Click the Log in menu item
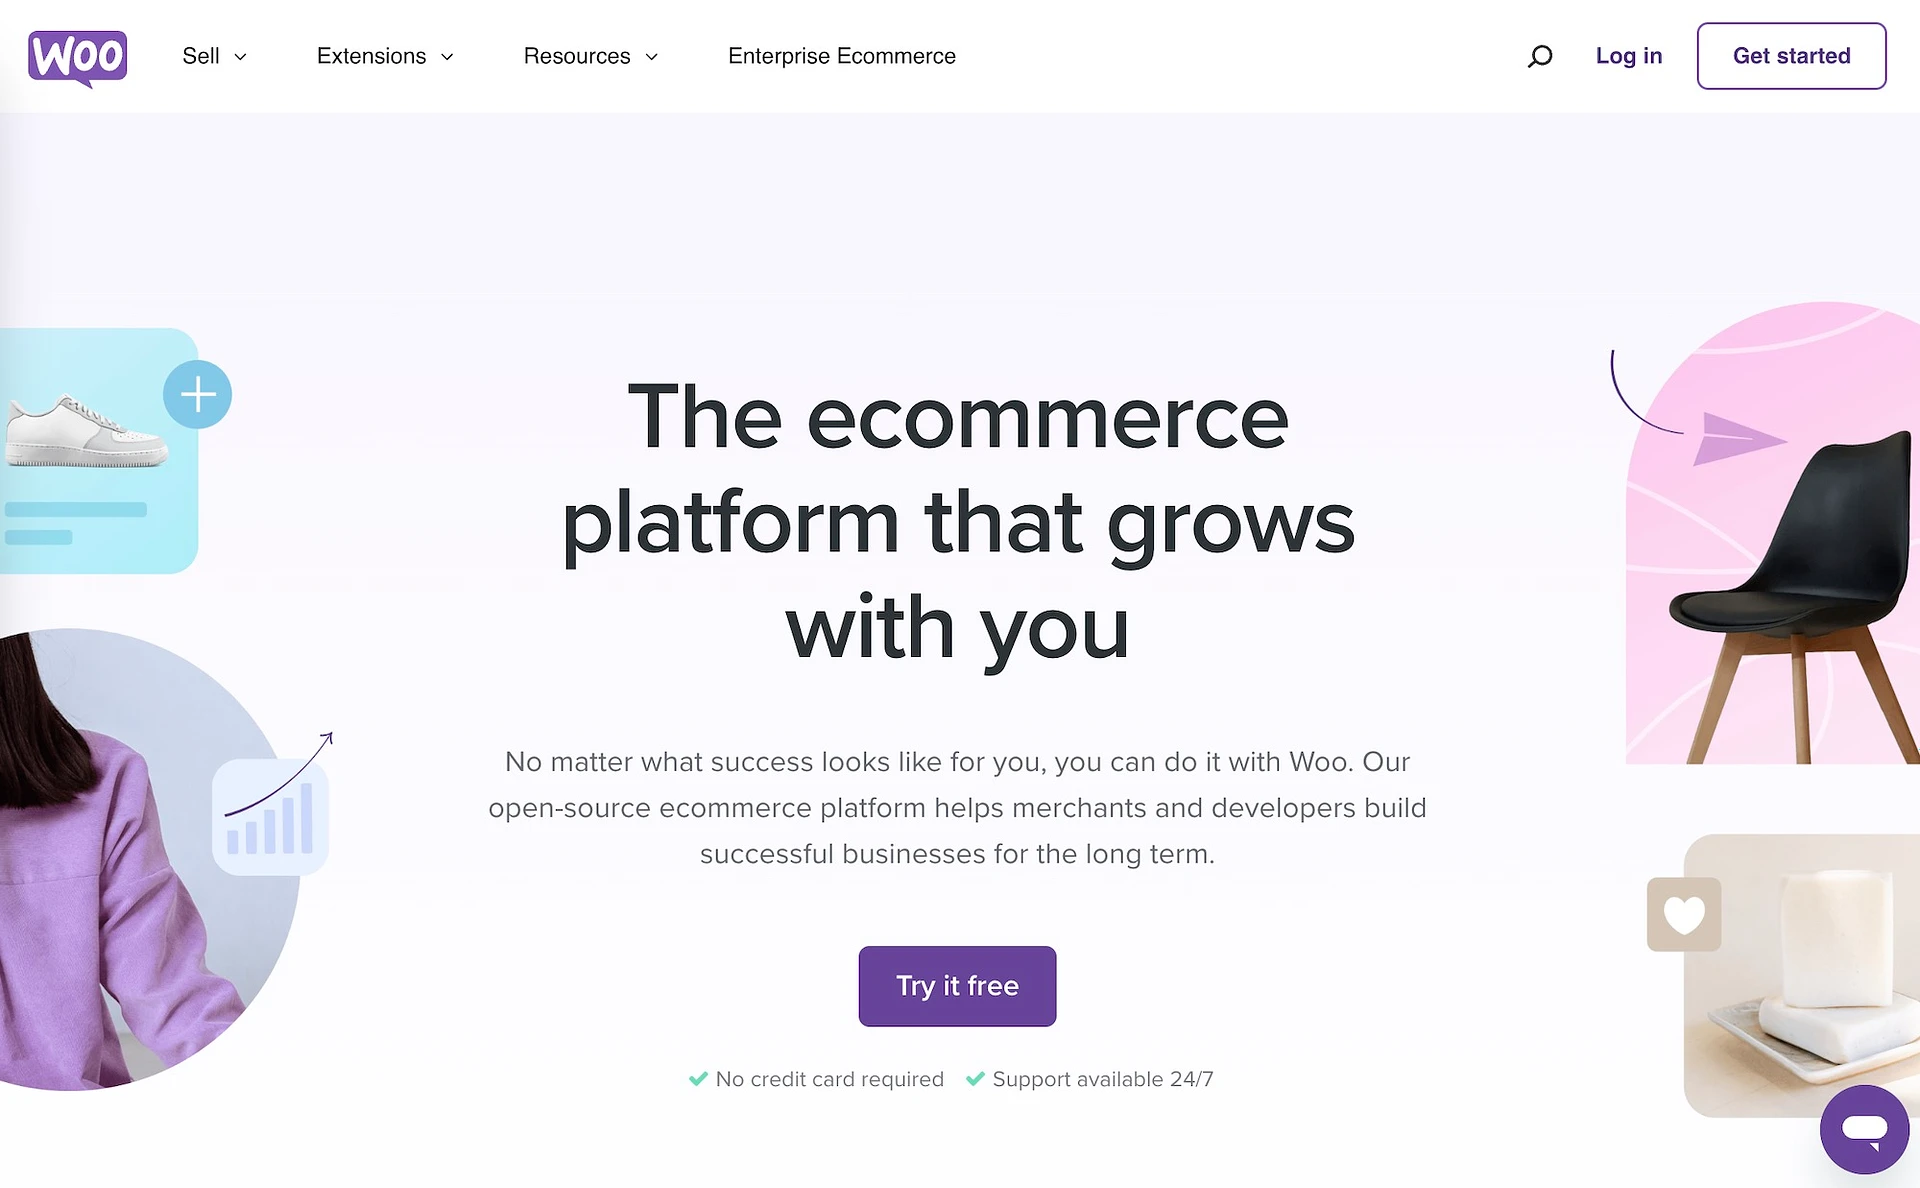The height and width of the screenshot is (1188, 1920). [x=1628, y=56]
